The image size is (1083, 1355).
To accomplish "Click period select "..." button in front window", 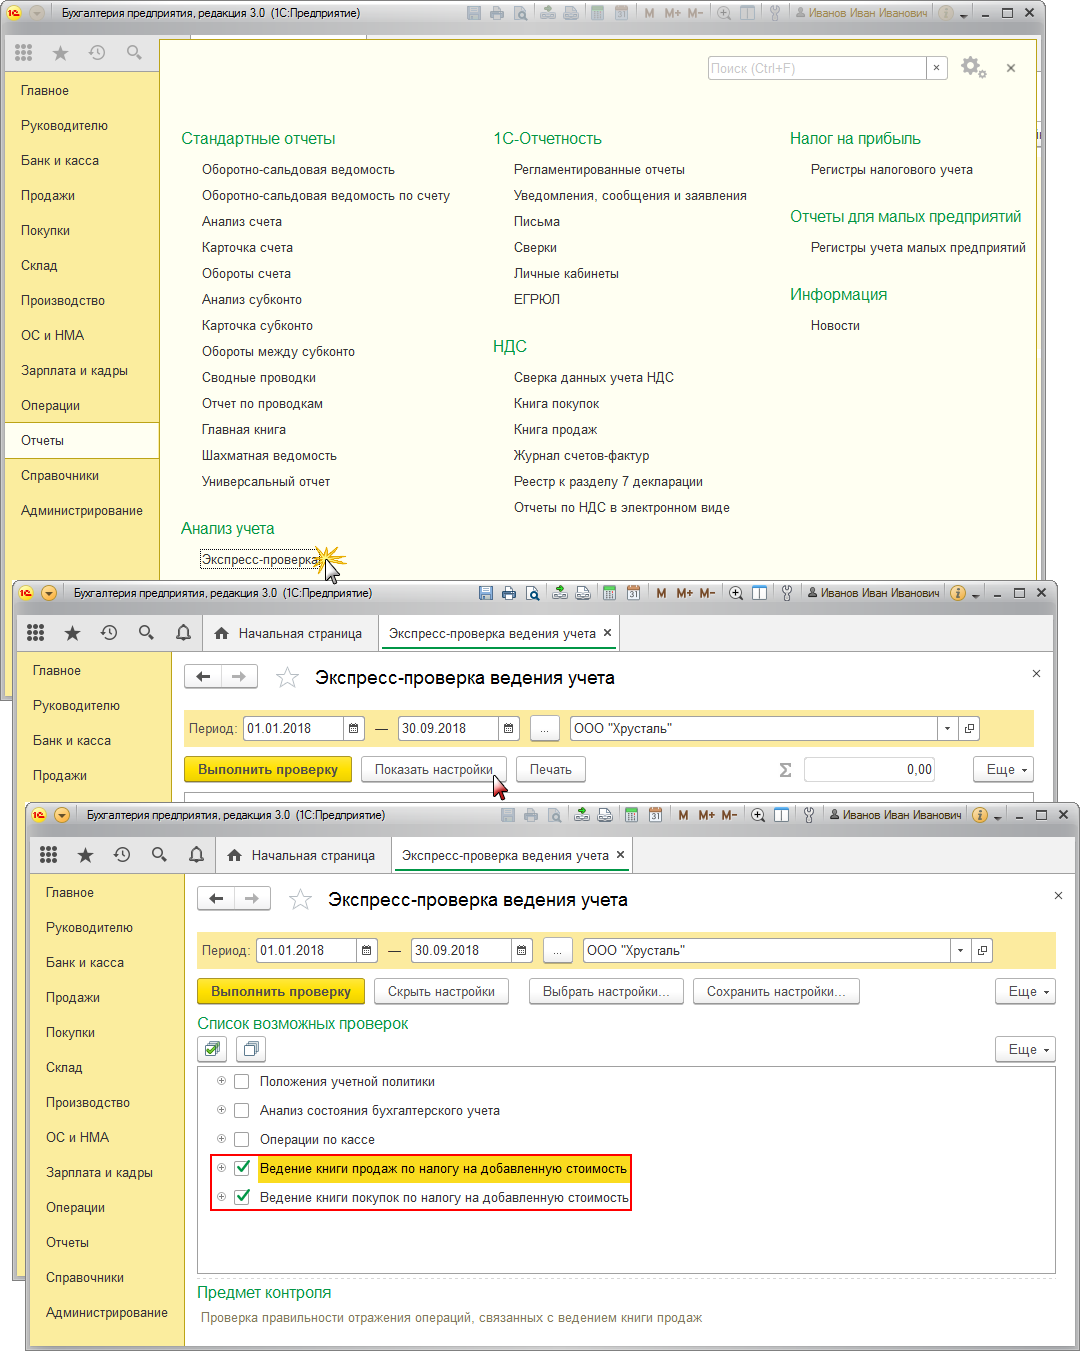I will click(558, 950).
